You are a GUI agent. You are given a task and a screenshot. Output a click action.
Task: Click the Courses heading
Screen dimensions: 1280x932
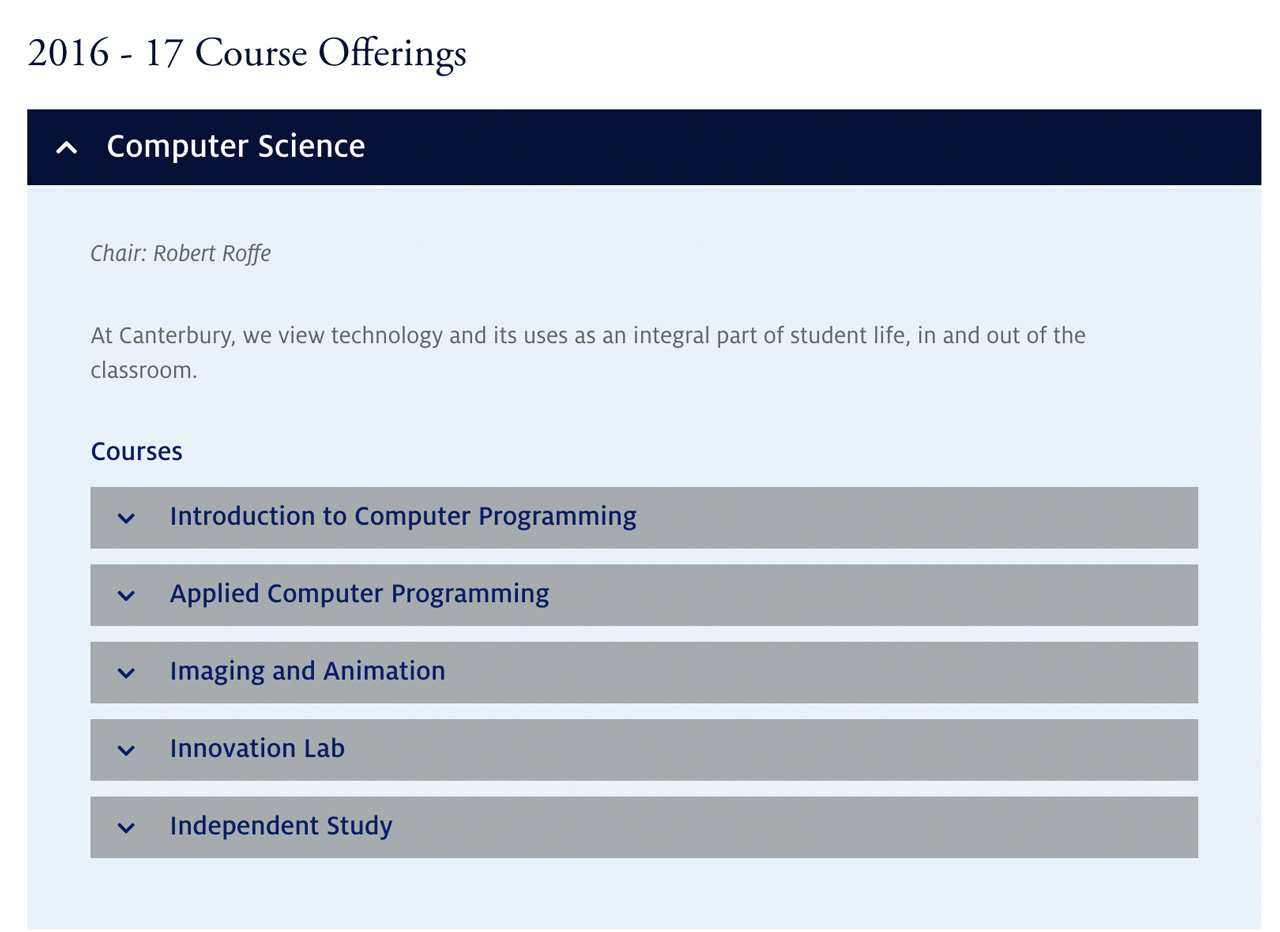point(136,452)
